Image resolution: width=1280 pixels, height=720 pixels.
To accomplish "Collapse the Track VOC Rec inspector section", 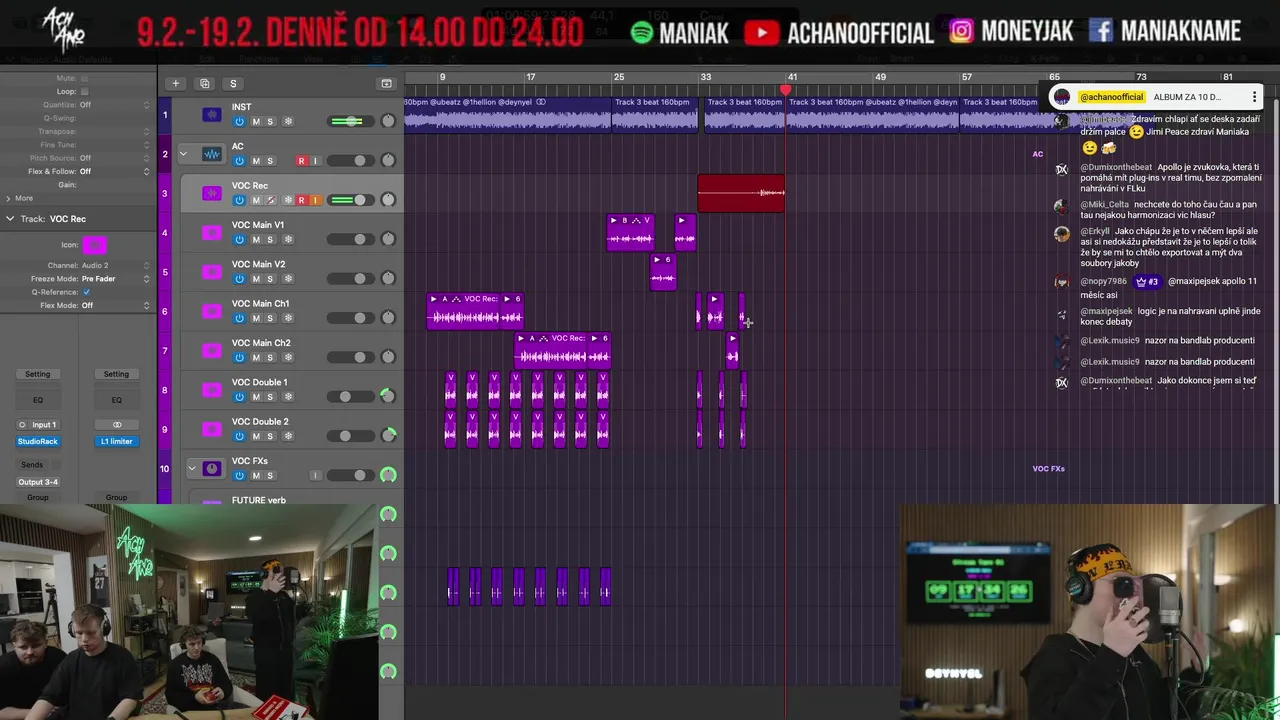I will [x=10, y=219].
